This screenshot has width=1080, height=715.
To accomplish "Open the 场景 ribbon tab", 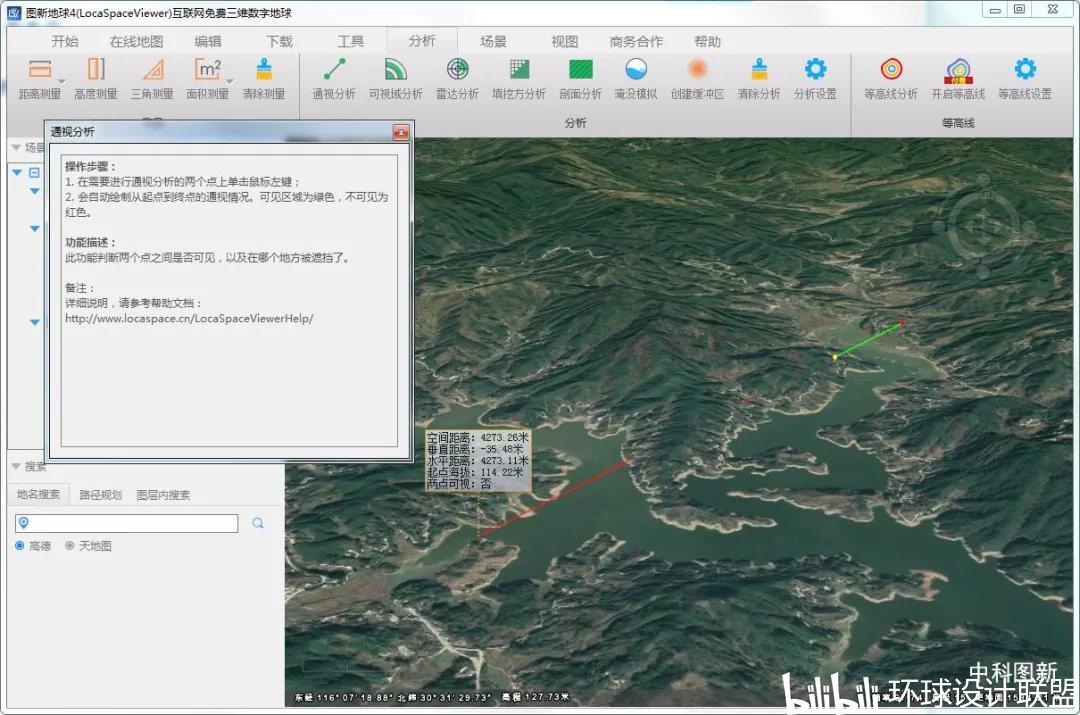I will click(x=493, y=41).
